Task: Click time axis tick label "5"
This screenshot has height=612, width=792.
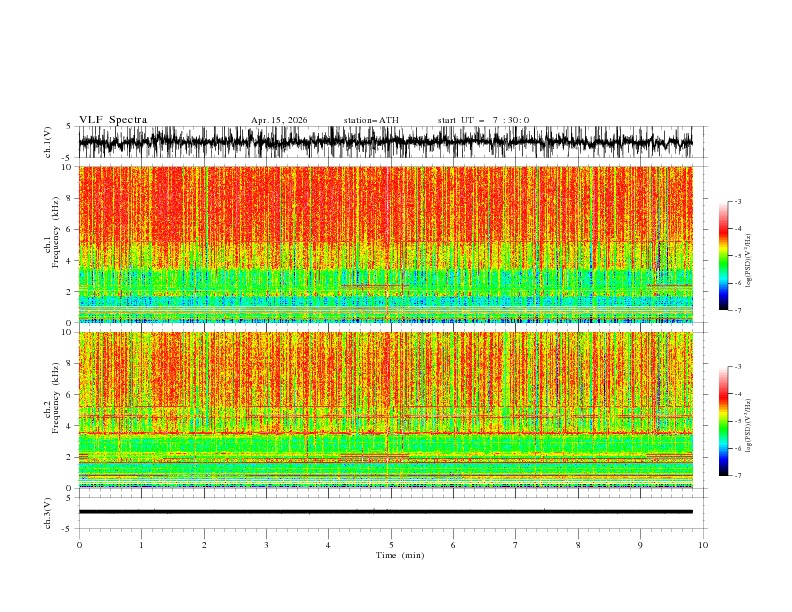Action: pyautogui.click(x=391, y=545)
